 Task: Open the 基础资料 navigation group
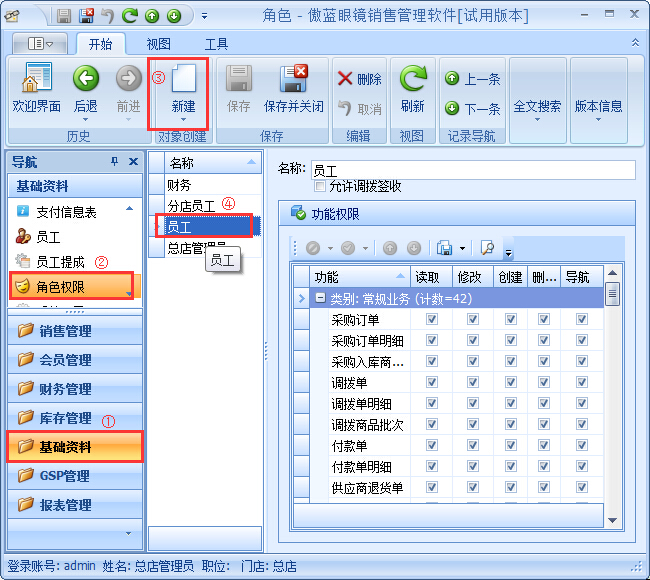pyautogui.click(x=75, y=447)
